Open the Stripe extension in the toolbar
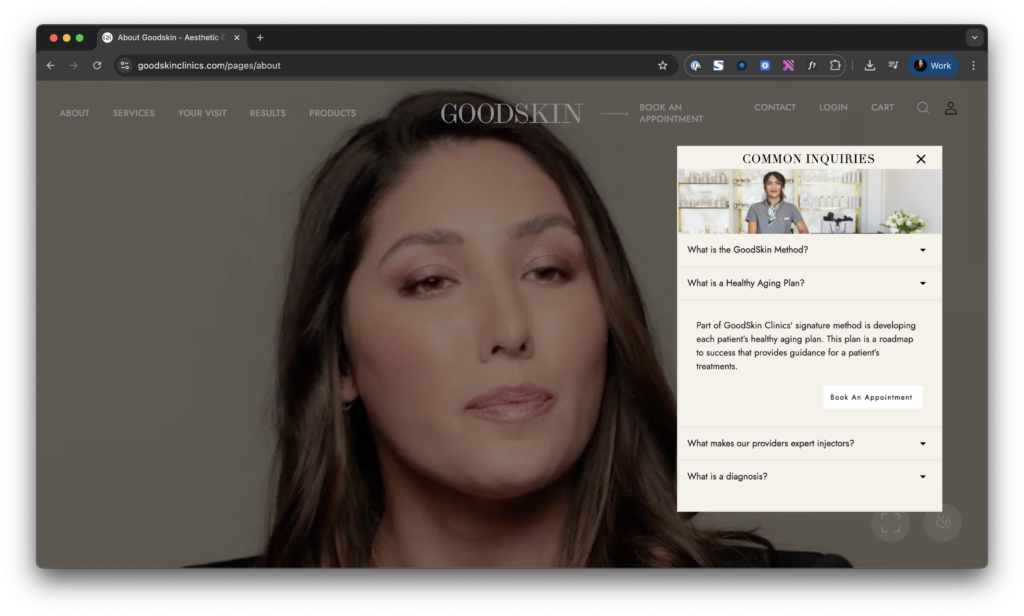Image resolution: width=1024 pixels, height=616 pixels. point(718,64)
